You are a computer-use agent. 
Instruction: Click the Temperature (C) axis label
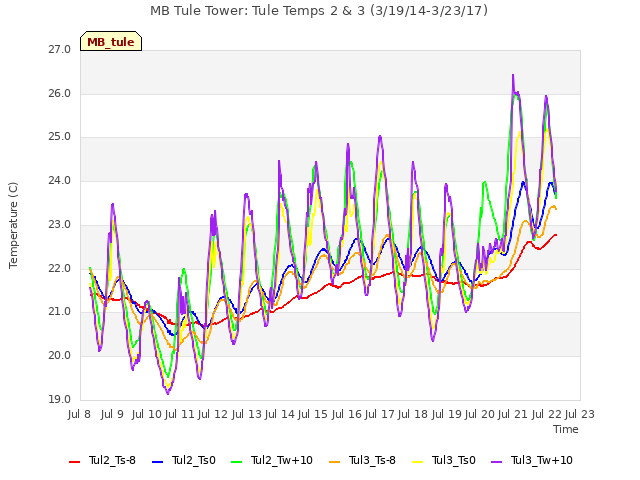(13, 225)
